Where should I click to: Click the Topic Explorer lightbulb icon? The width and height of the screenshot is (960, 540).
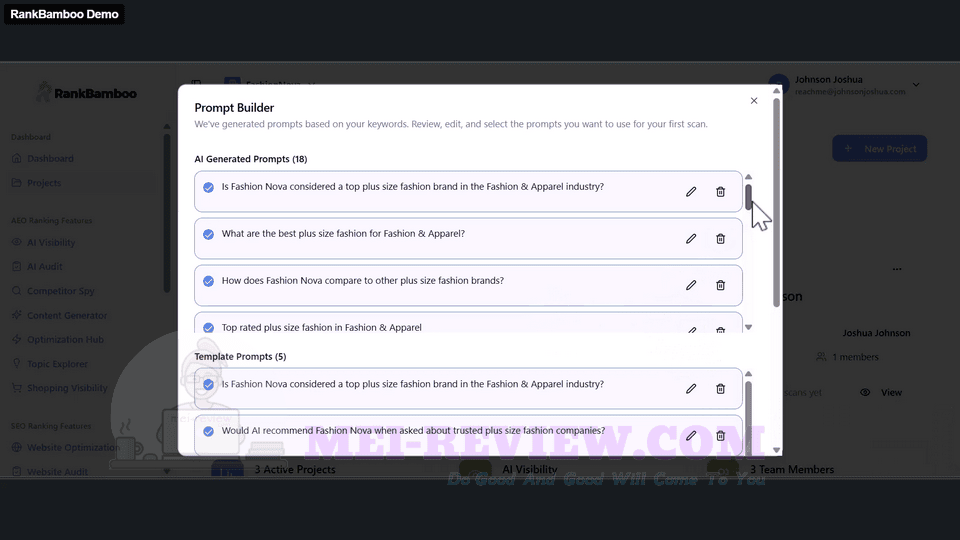(17, 364)
